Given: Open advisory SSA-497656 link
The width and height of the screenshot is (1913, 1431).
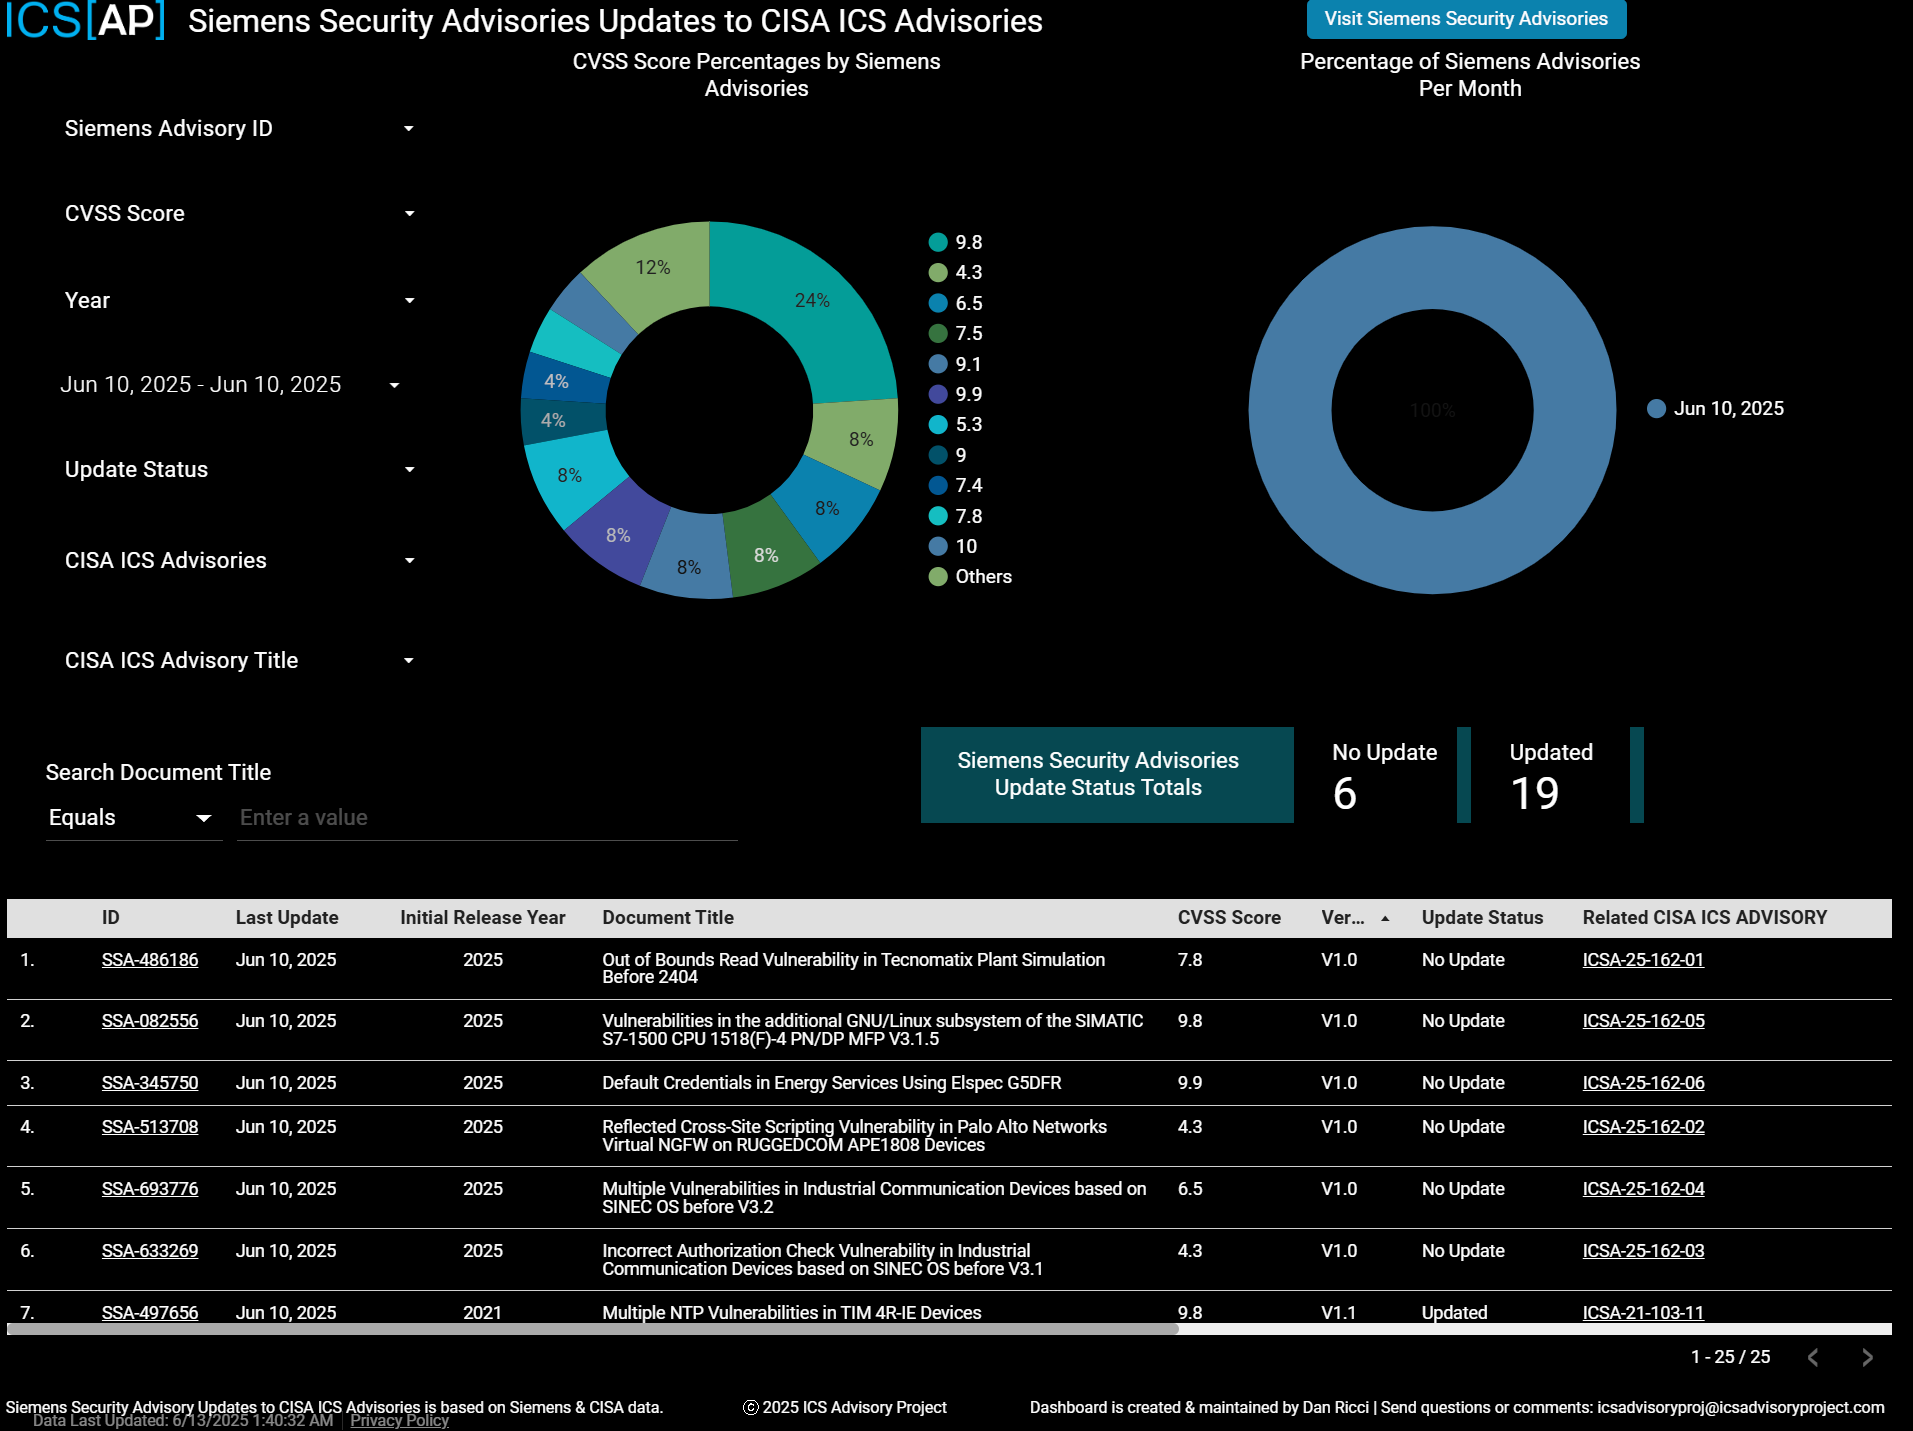Looking at the screenshot, I should [150, 1313].
